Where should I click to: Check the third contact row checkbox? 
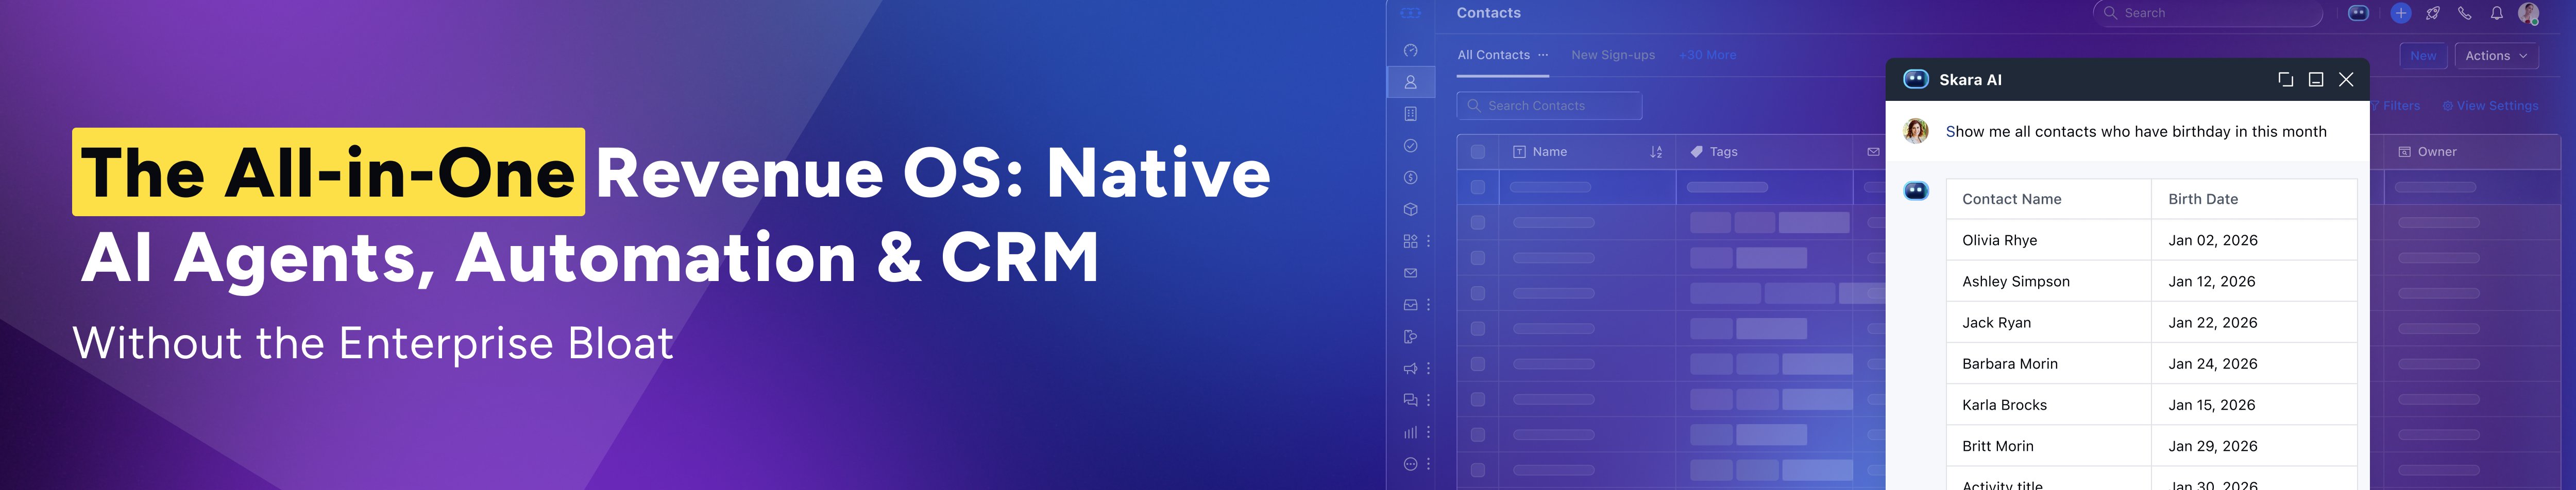[x=1478, y=258]
